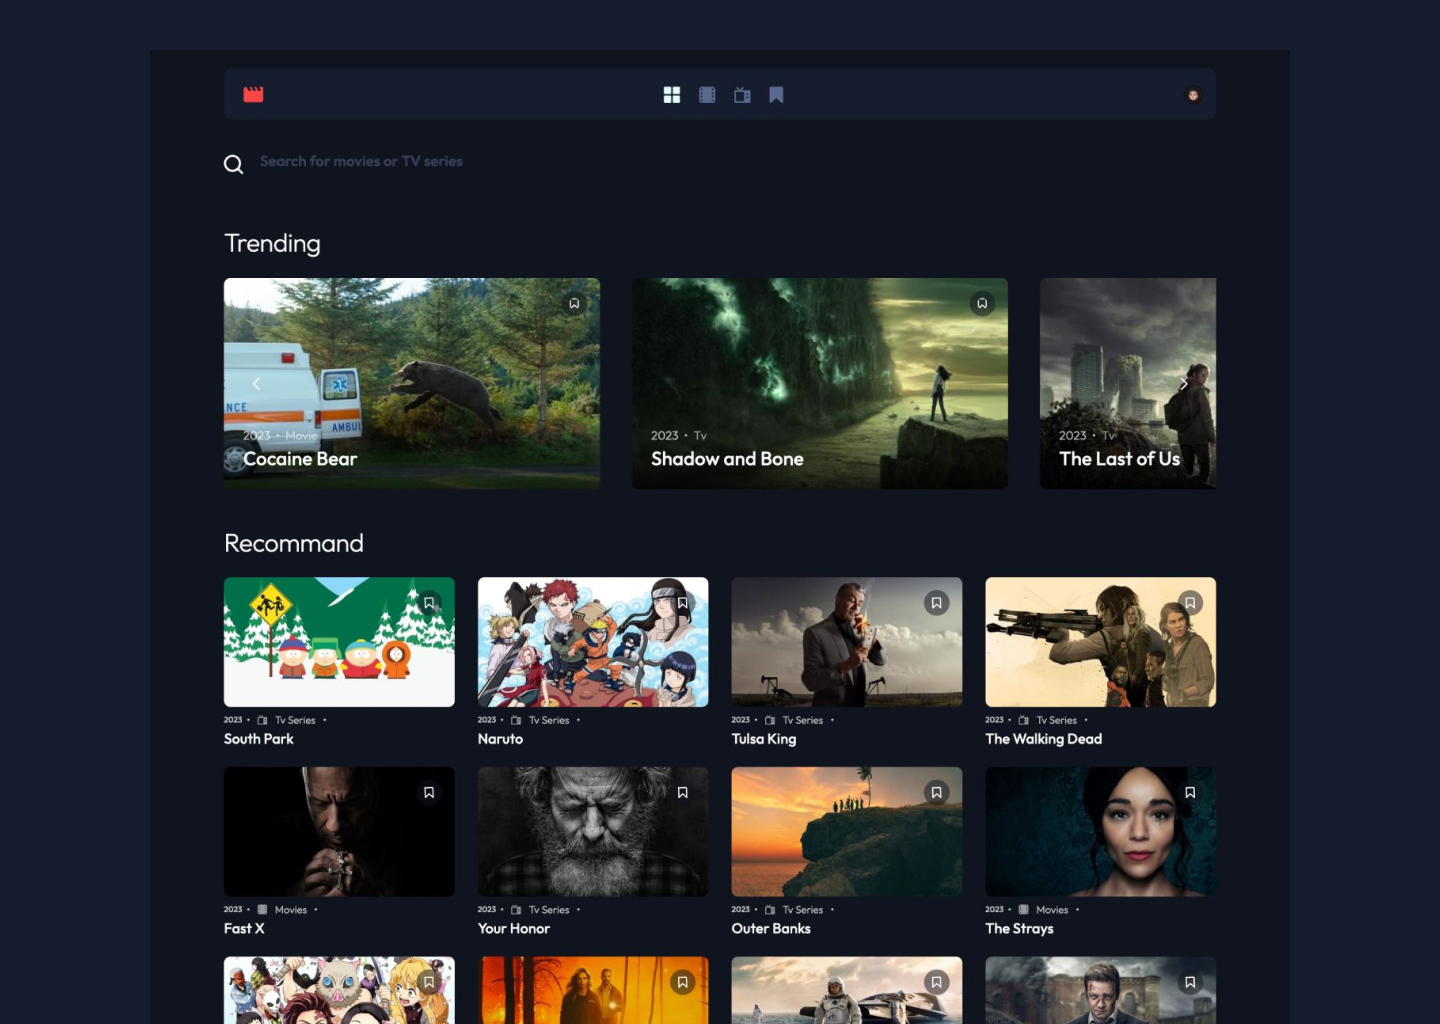Open the user profile avatar
Image resolution: width=1440 pixels, height=1024 pixels.
tap(1193, 95)
